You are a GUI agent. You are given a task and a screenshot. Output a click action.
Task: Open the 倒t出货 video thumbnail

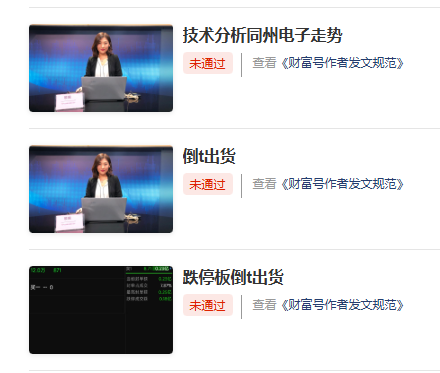[x=101, y=189]
